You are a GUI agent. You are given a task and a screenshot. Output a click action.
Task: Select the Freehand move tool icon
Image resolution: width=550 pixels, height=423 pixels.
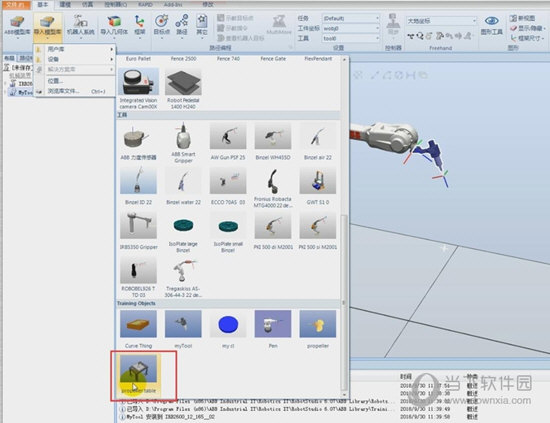click(411, 36)
